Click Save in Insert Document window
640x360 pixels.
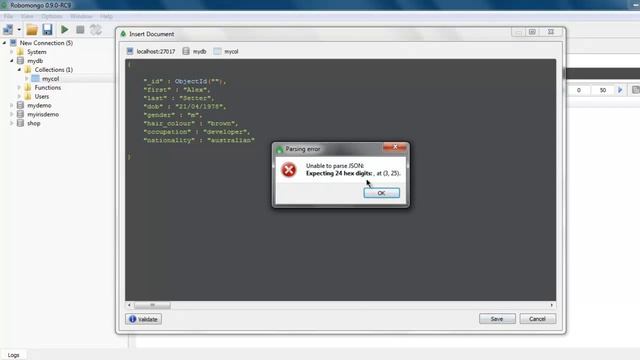tap(497, 319)
